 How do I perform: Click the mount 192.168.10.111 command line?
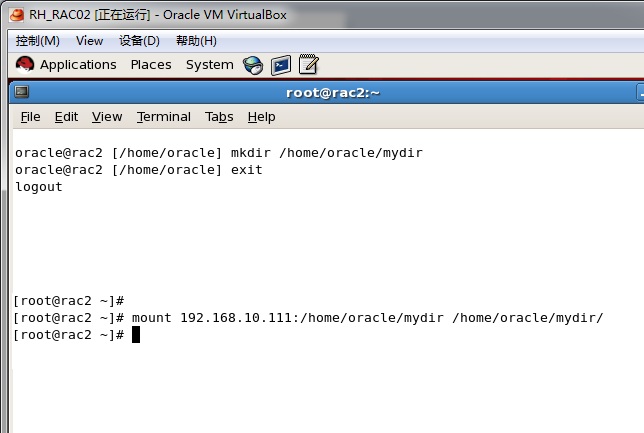pos(308,318)
